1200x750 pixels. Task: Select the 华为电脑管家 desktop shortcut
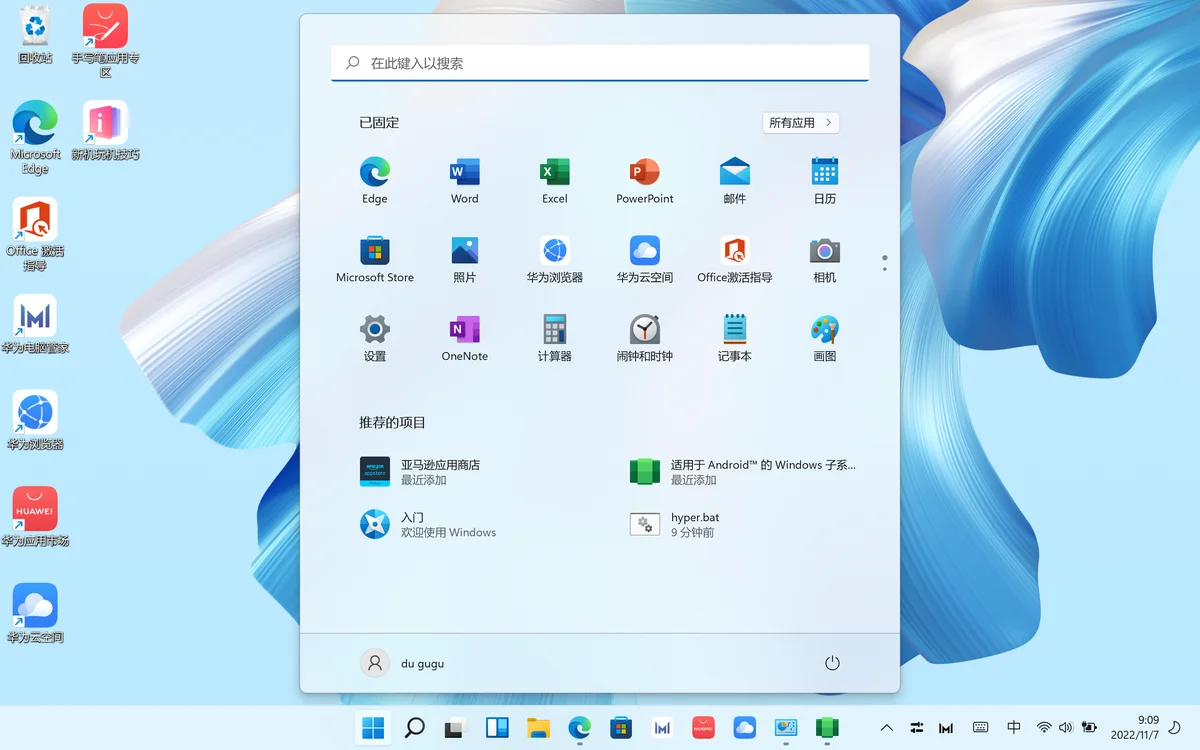[x=35, y=324]
